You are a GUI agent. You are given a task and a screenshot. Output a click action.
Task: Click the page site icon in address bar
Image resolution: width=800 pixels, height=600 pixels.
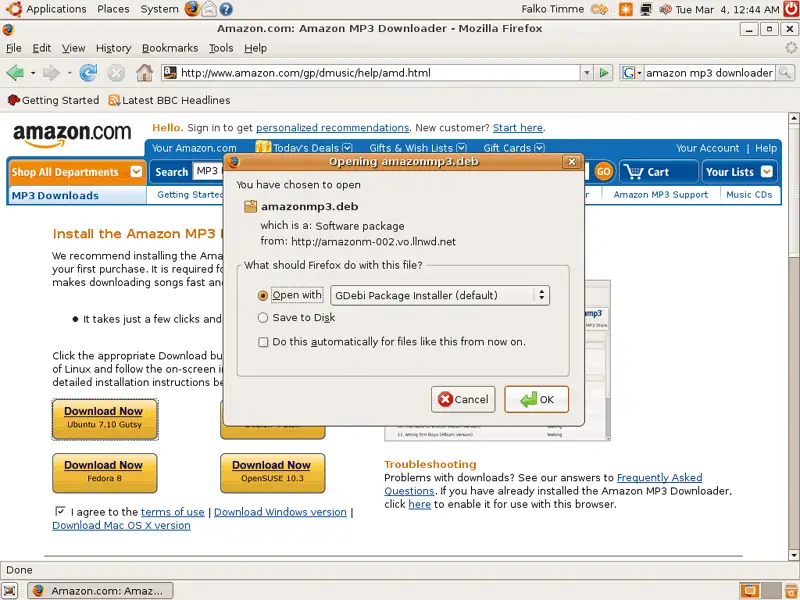170,73
